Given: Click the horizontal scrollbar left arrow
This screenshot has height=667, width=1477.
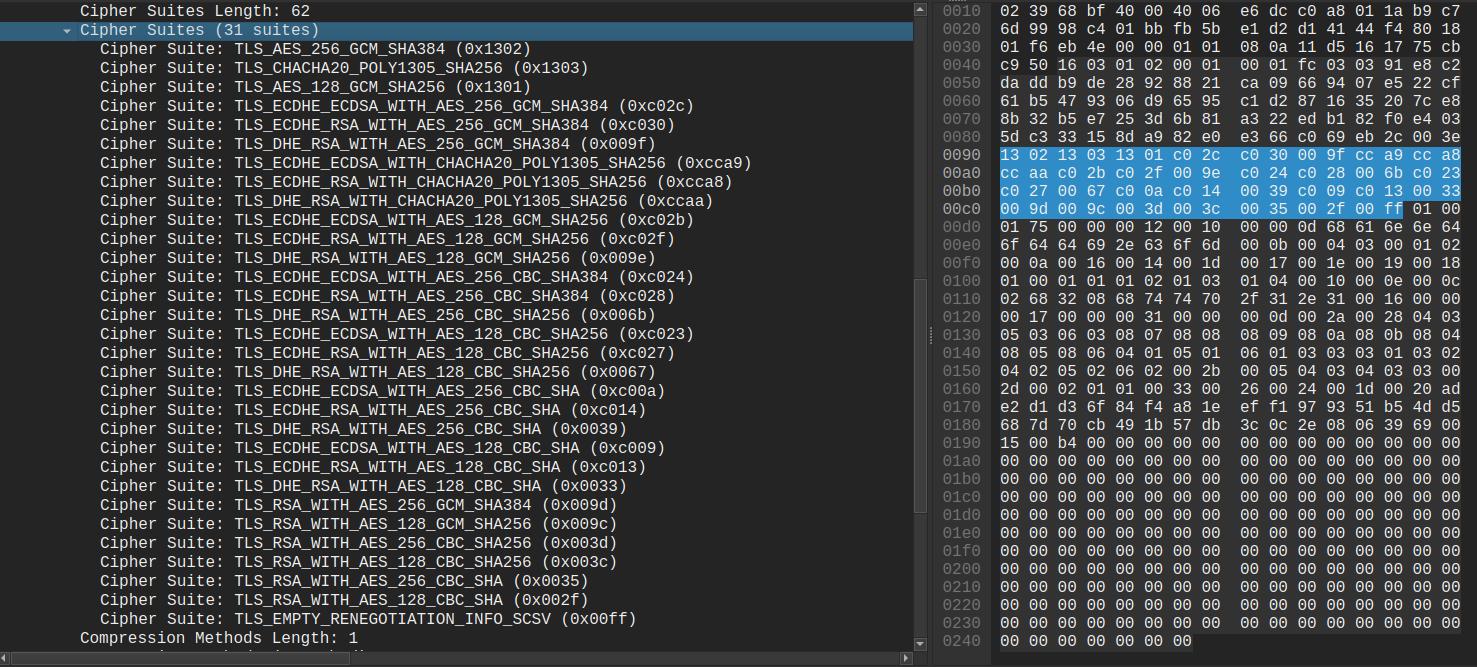Looking at the screenshot, I should 7,658.
